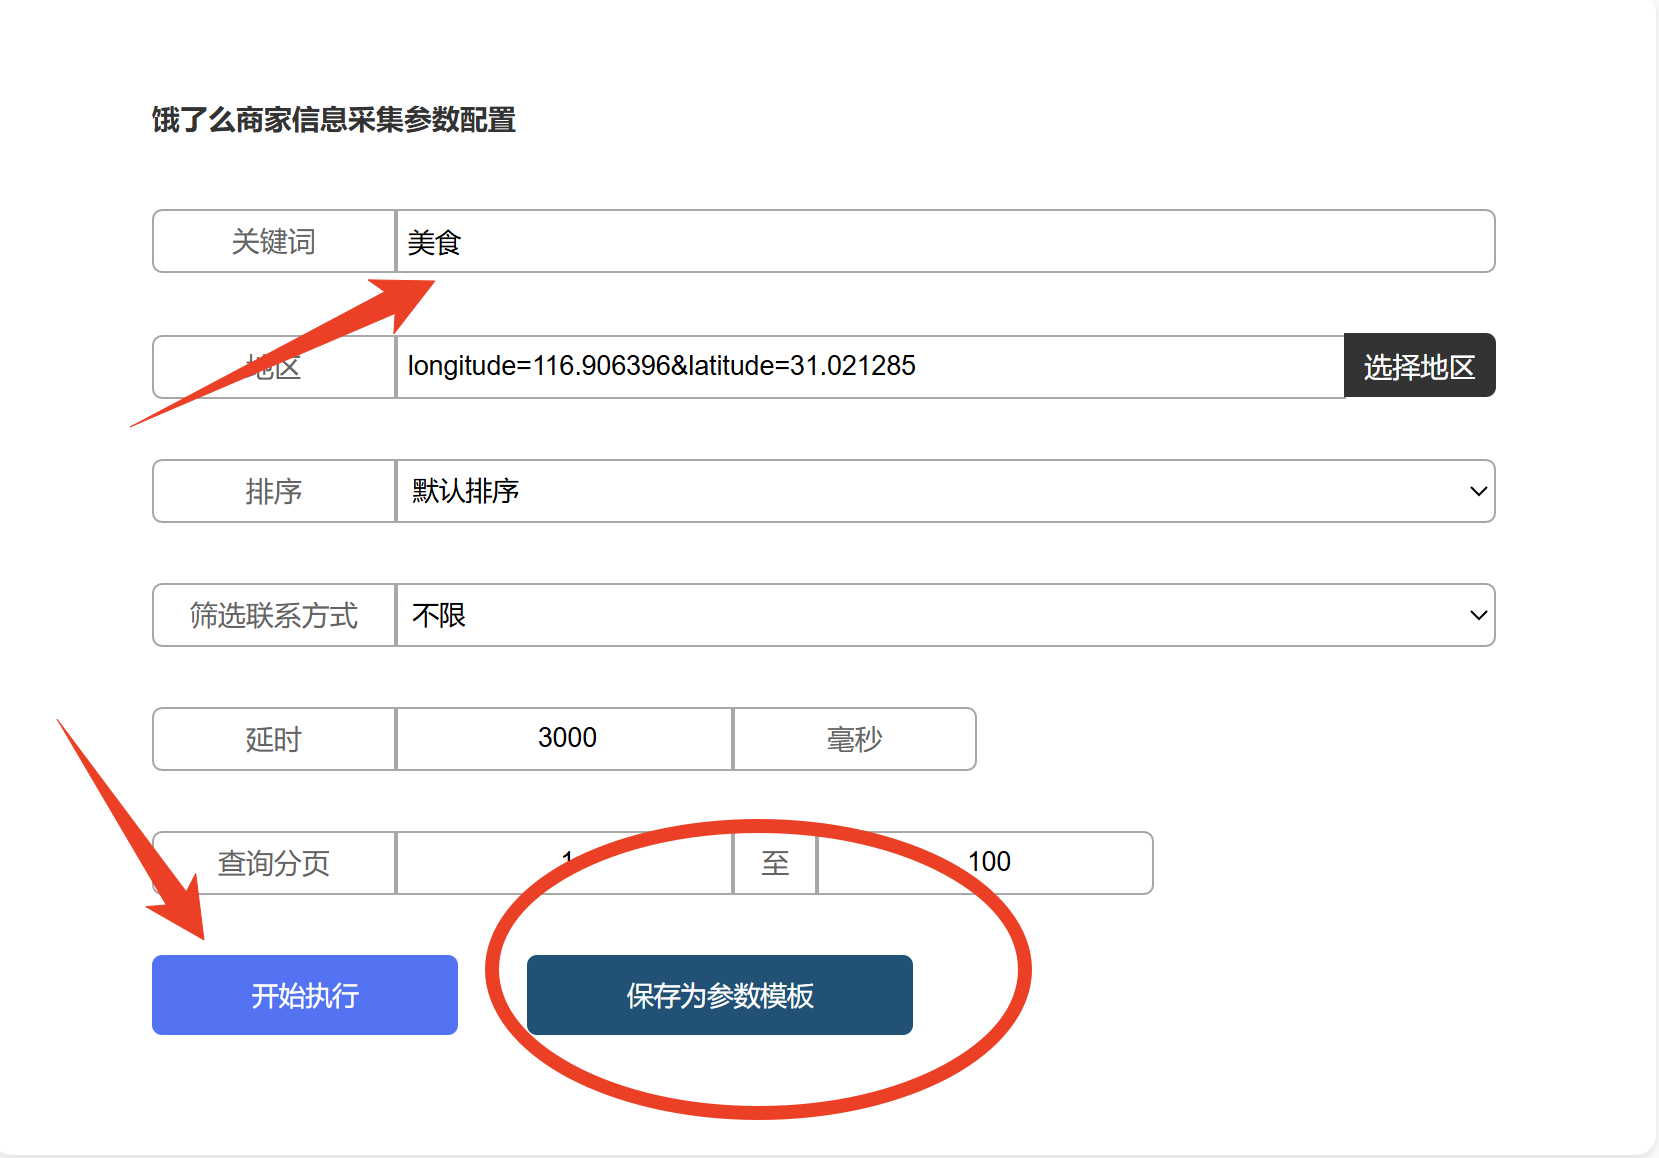Viewport: 1659px width, 1158px height.
Task: Click the chevron arrow of 排序 select
Action: [1478, 491]
